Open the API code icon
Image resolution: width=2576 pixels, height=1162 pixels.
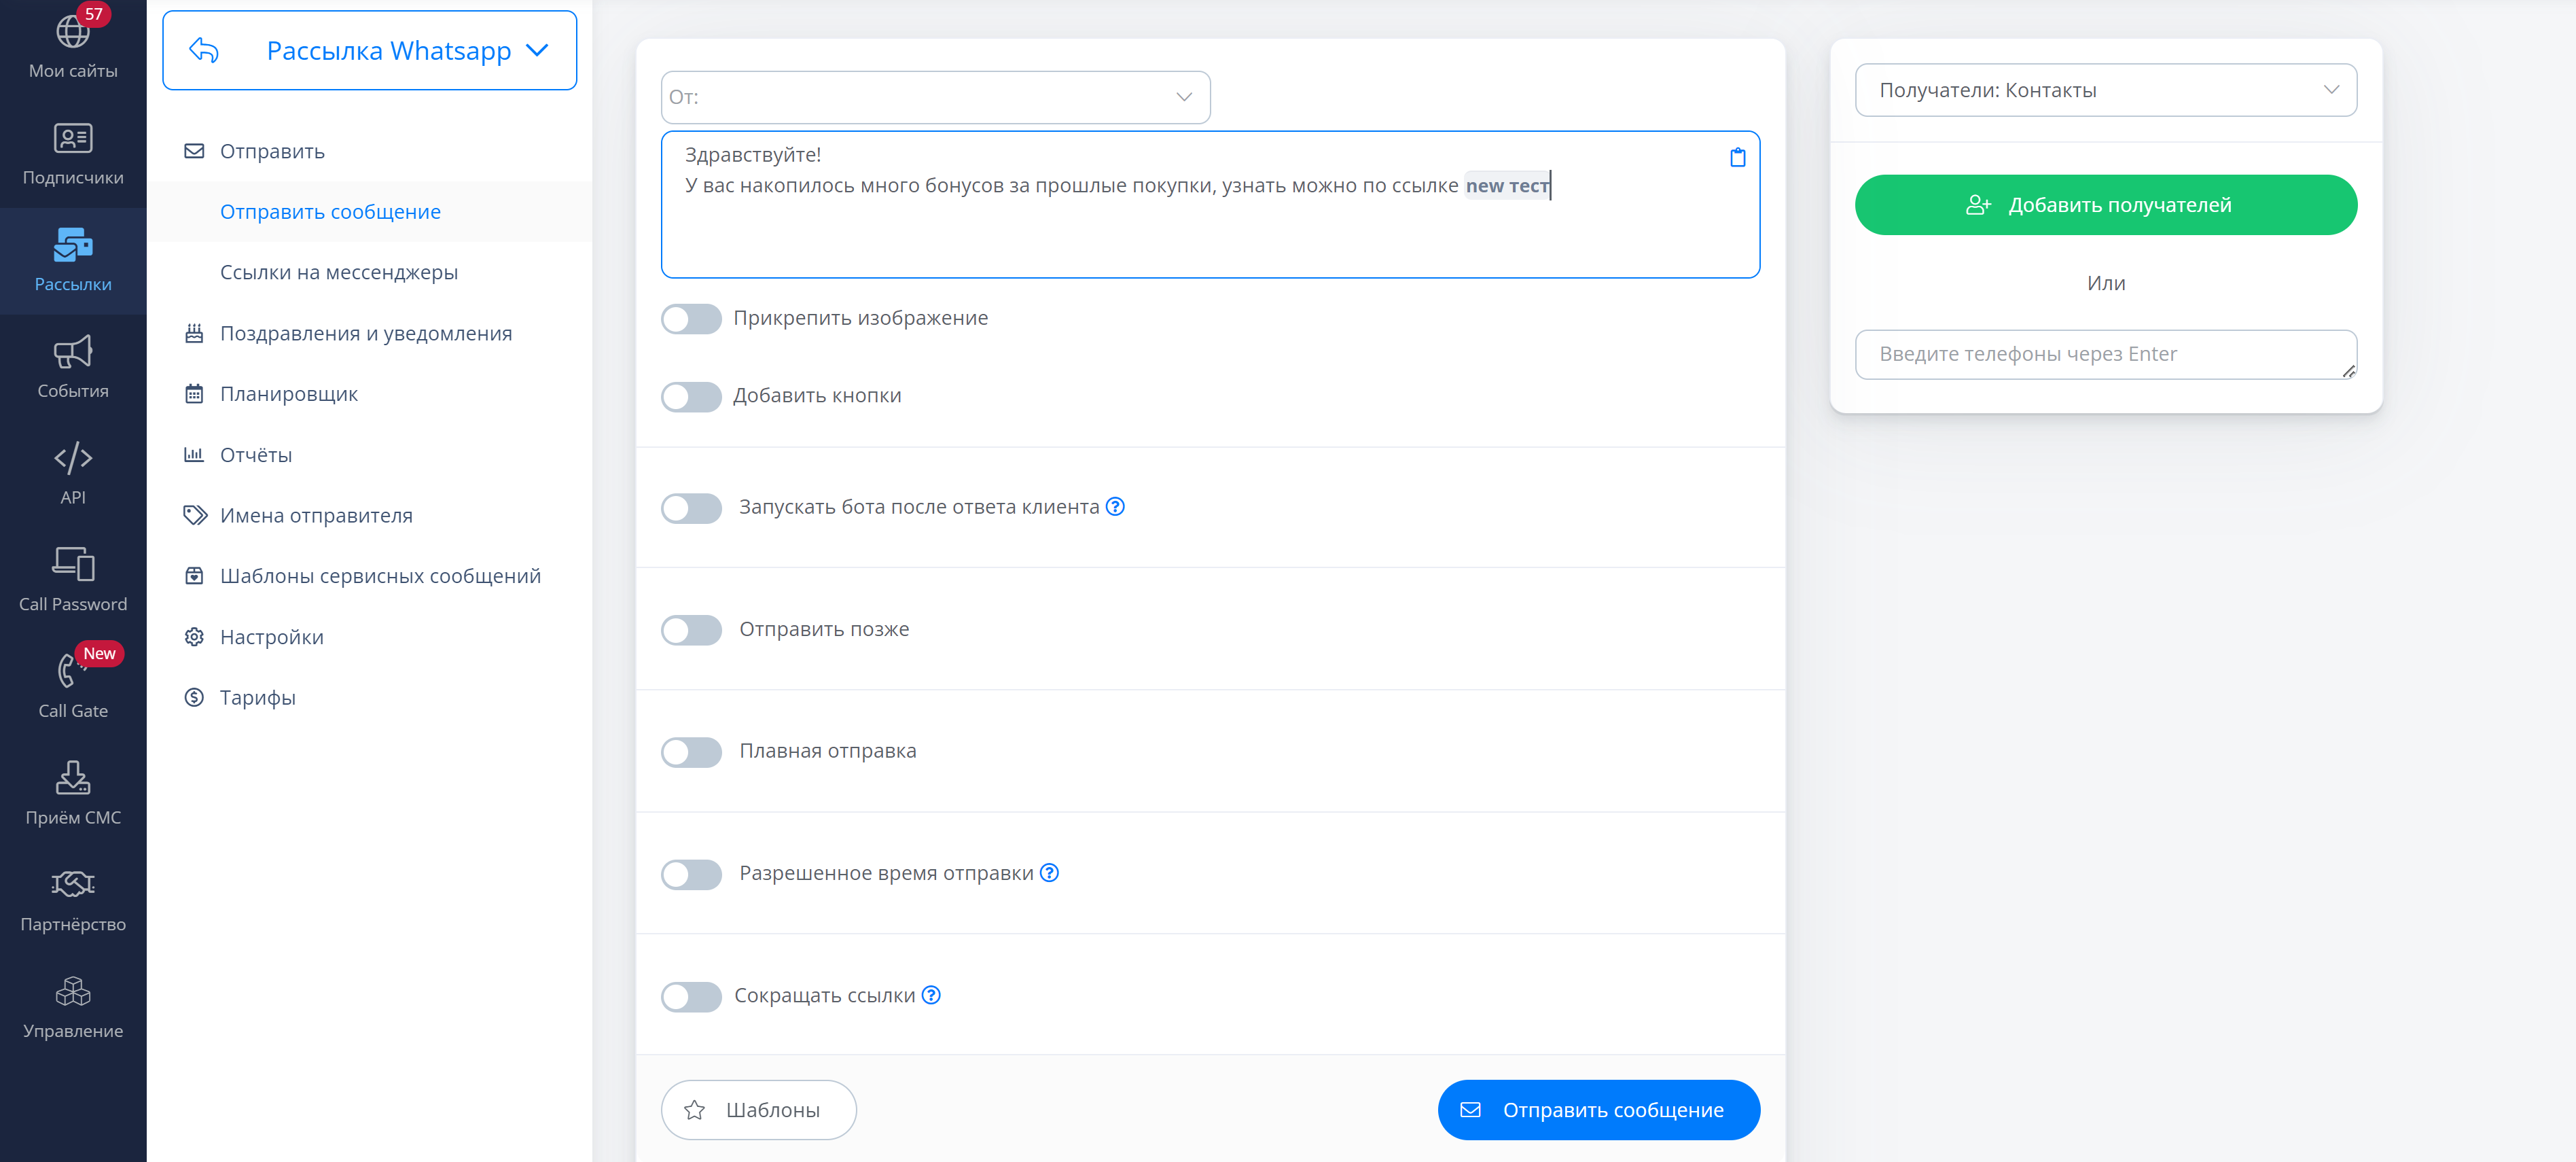pyautogui.click(x=72, y=459)
